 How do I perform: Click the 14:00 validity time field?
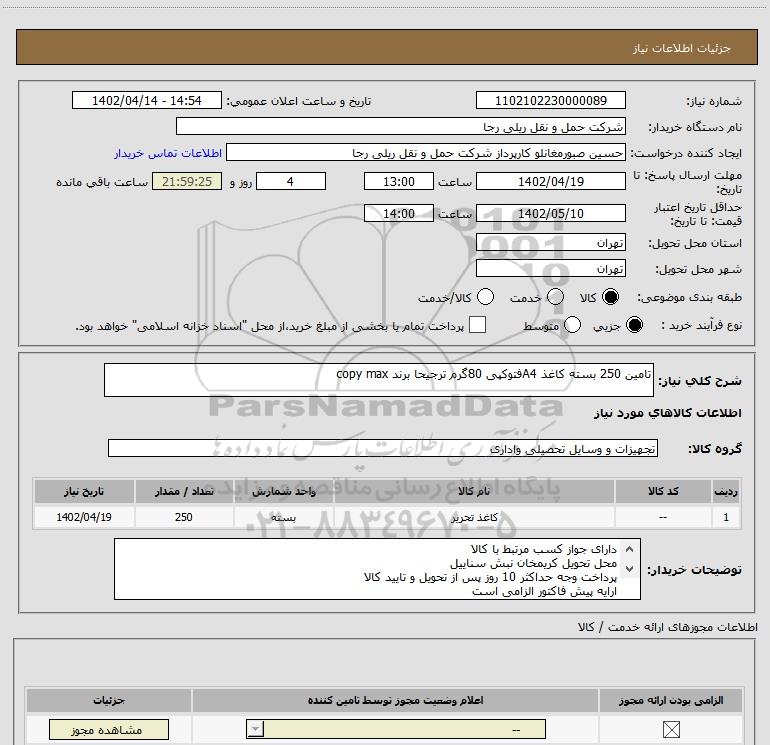(x=399, y=213)
